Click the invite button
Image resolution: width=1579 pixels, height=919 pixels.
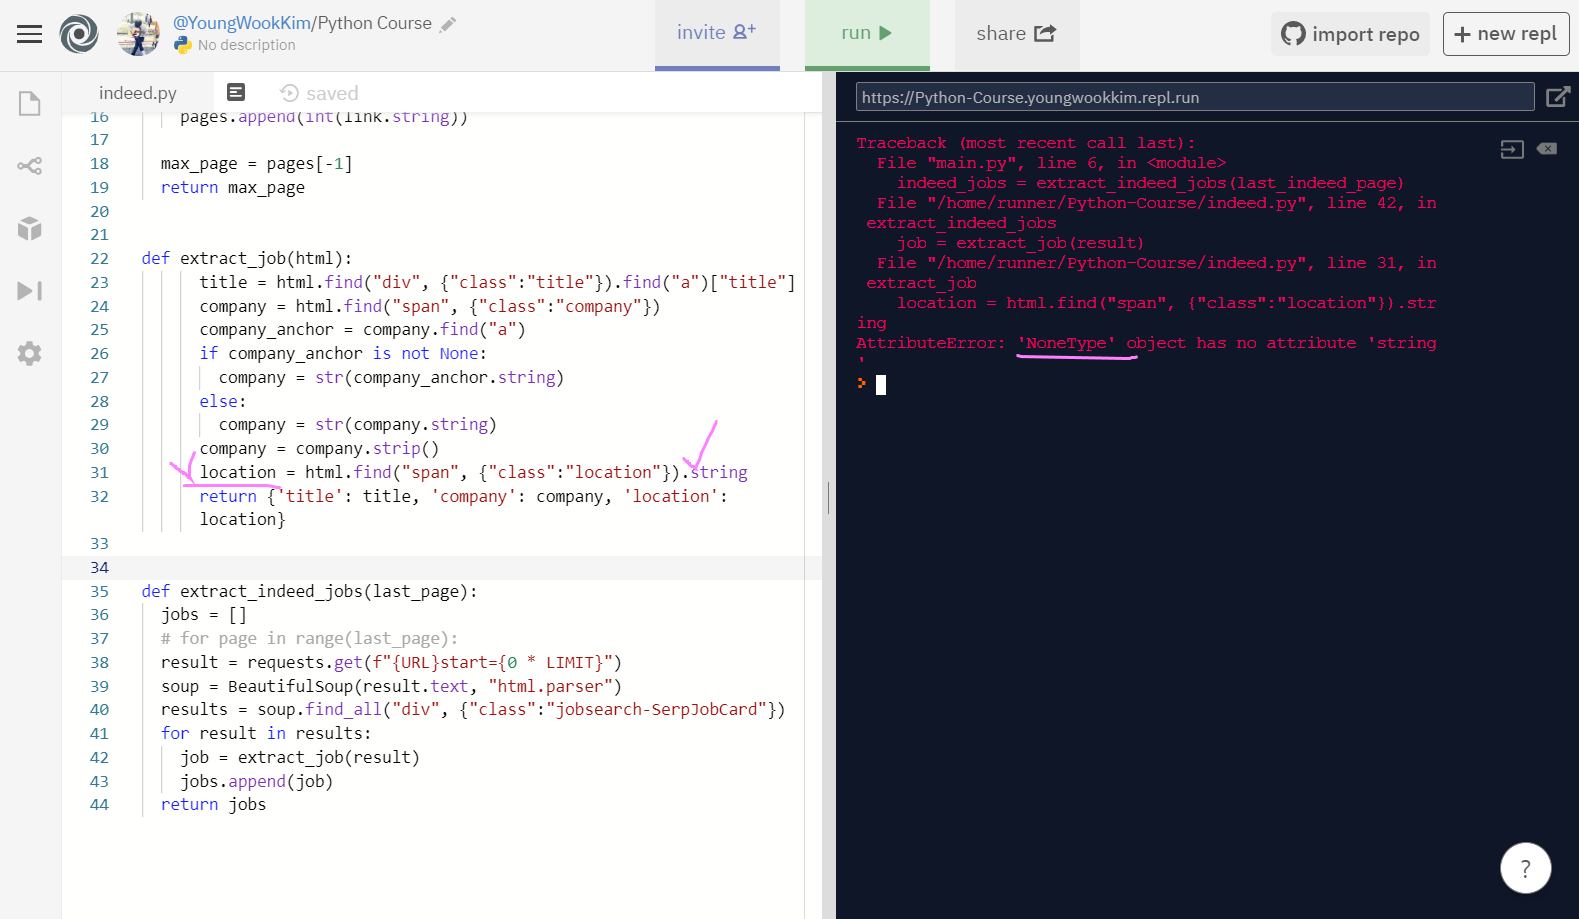point(717,33)
